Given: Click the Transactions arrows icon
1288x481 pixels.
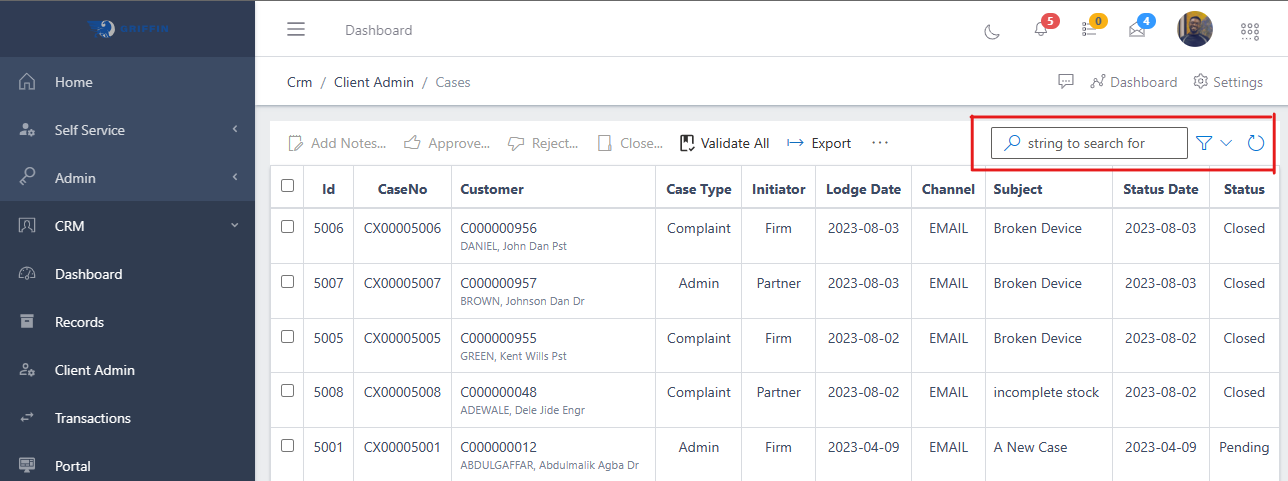Looking at the screenshot, I should coord(28,418).
